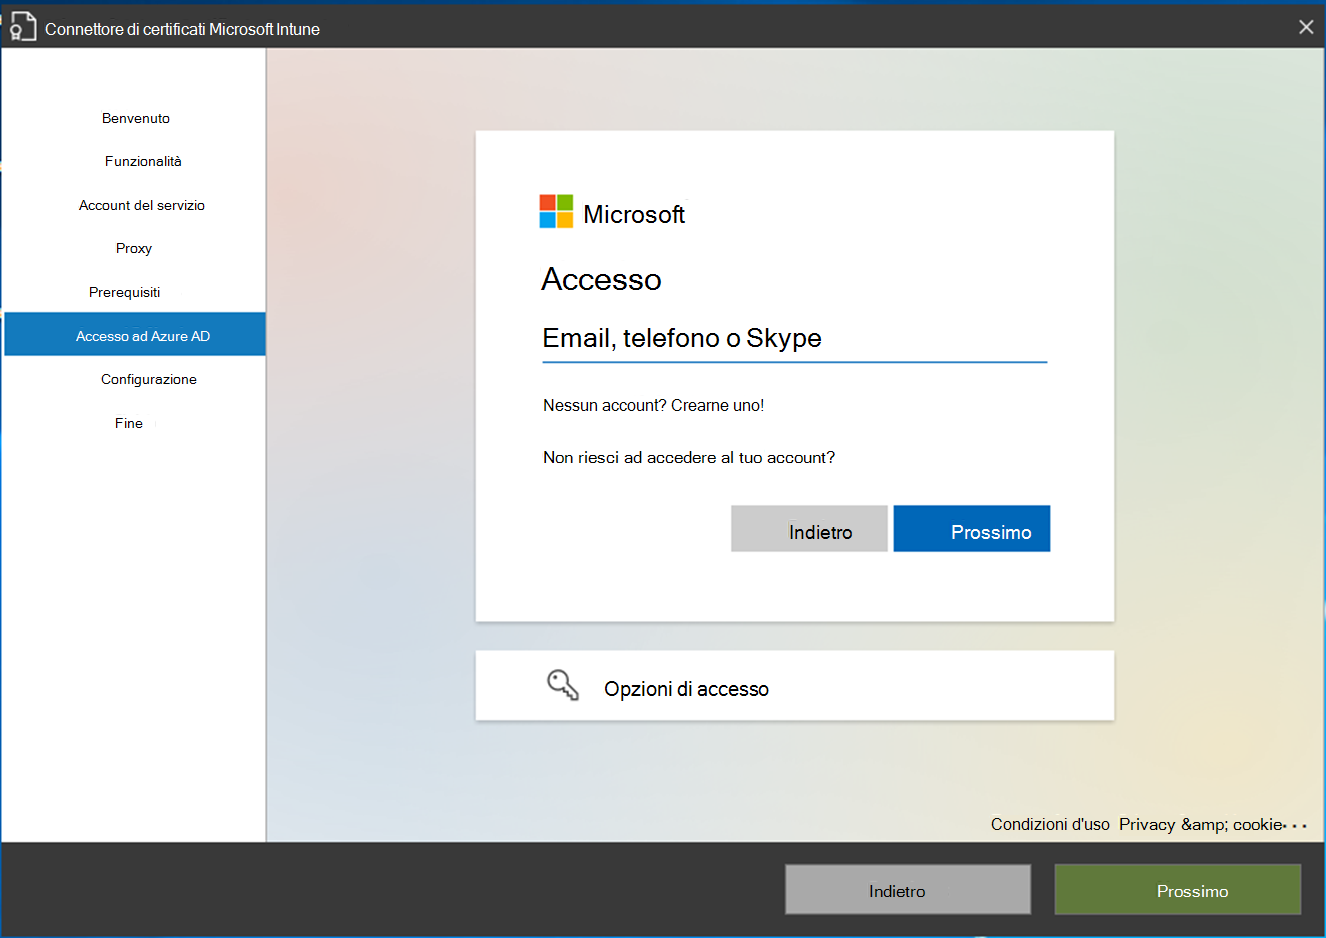1326x938 pixels.
Task: Open the Prerequisiti step
Action: [125, 292]
